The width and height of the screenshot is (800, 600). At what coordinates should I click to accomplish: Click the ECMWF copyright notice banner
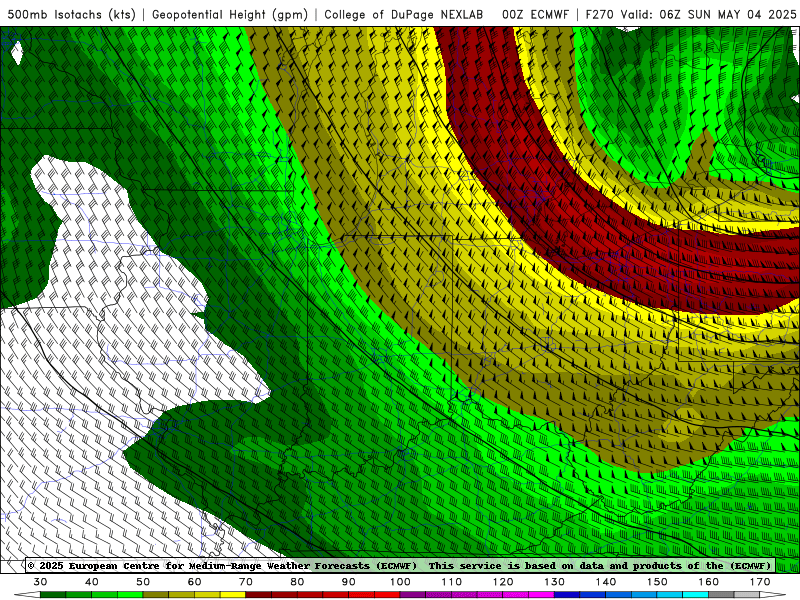point(400,565)
